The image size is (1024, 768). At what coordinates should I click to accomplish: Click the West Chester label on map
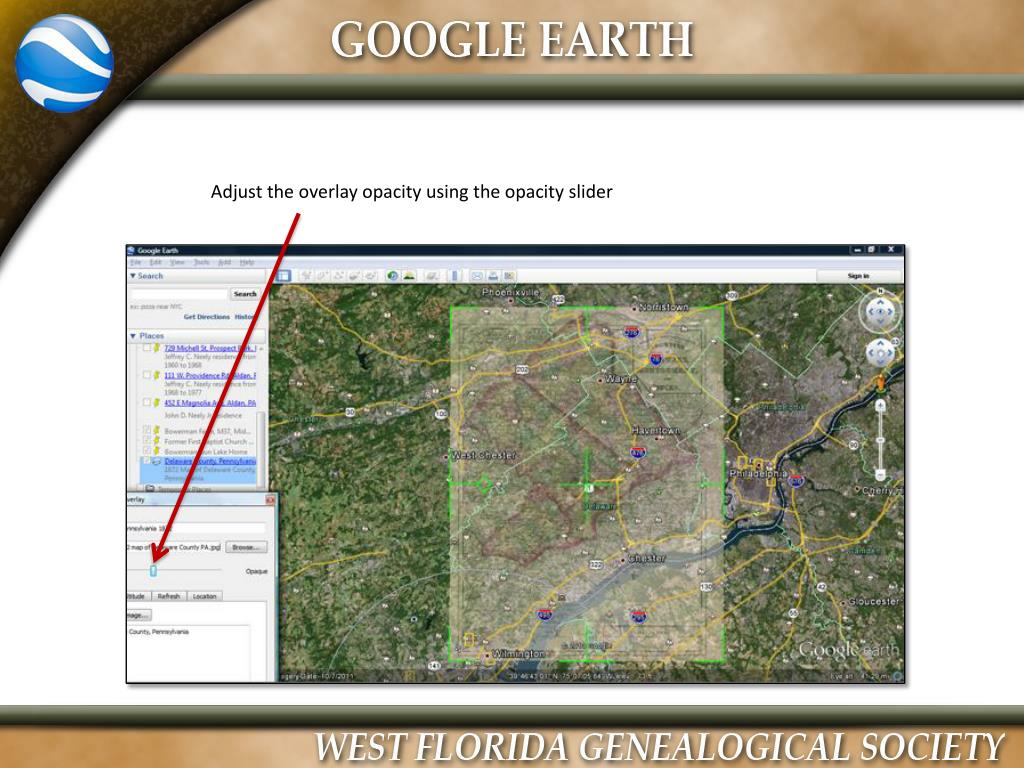click(x=484, y=455)
